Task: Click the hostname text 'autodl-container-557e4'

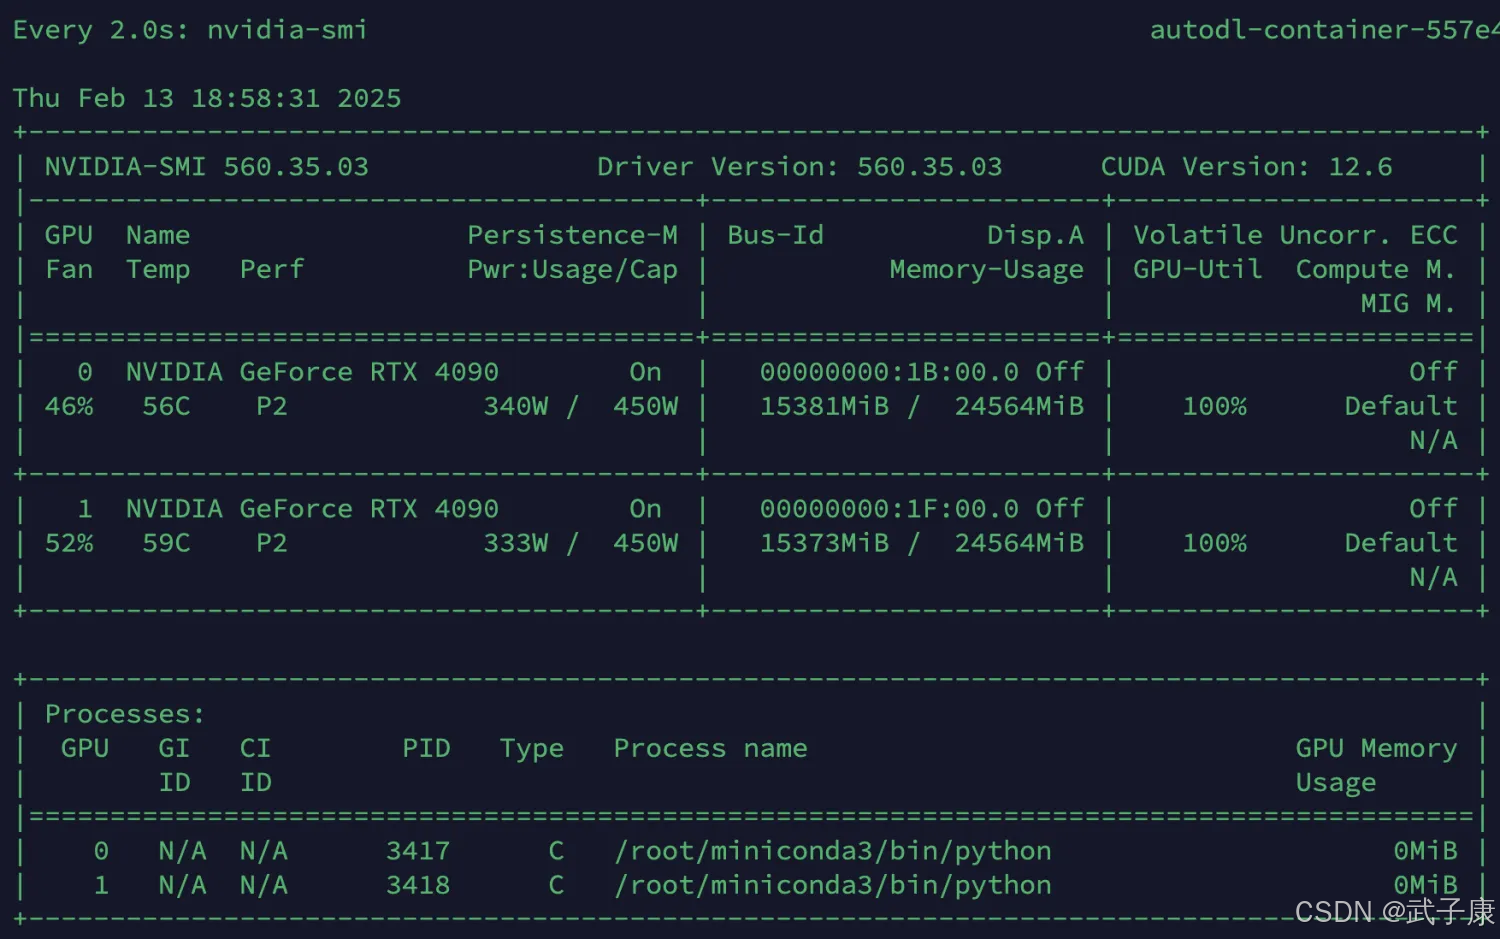Action: 1324,30
